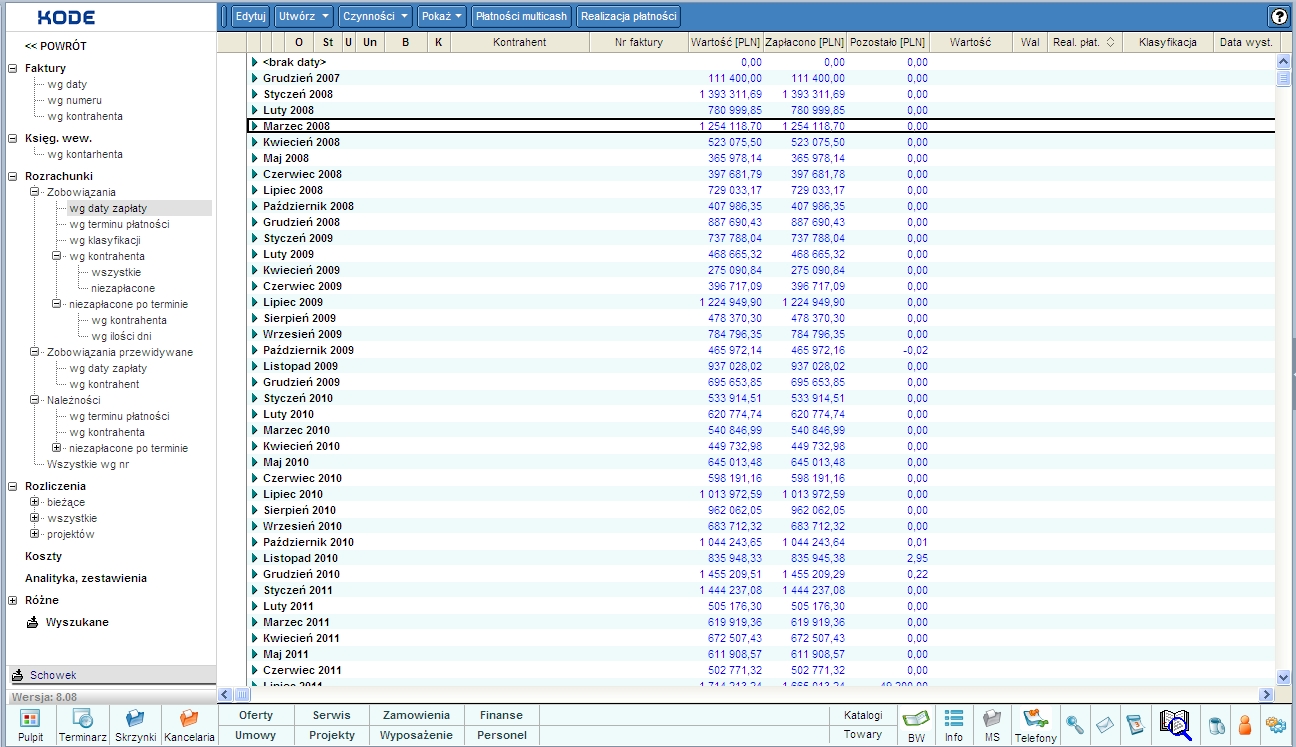Sort by the Kontrahent column header

[519, 43]
